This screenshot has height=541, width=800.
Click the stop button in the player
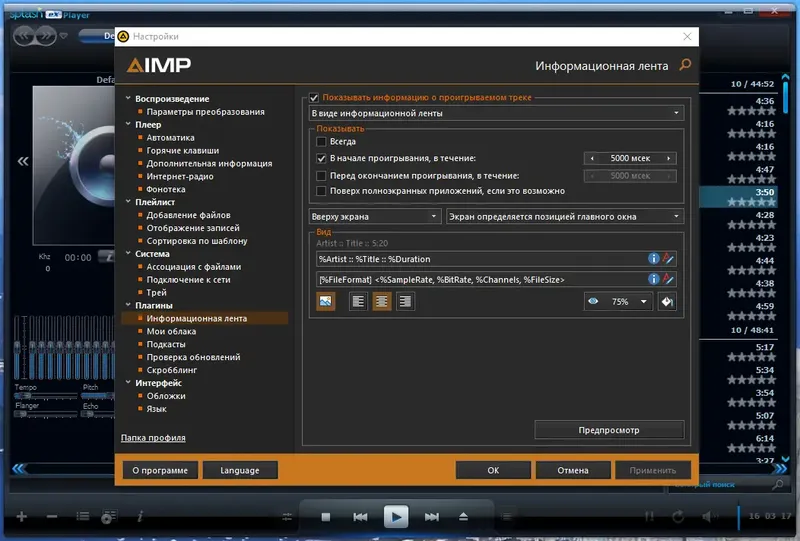click(326, 517)
